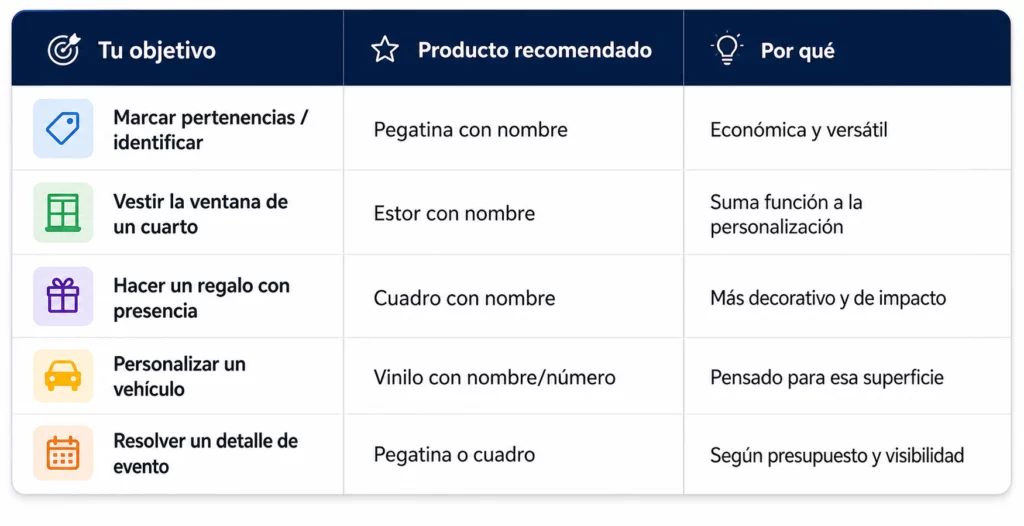This screenshot has height=526, width=1024.
Task: Select the orange calendar icon
Action: (63, 453)
